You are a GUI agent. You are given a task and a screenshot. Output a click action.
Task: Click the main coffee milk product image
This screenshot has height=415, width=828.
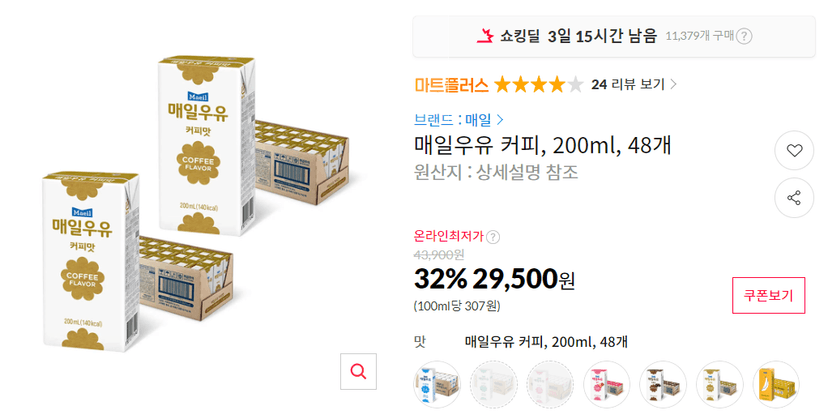195,204
